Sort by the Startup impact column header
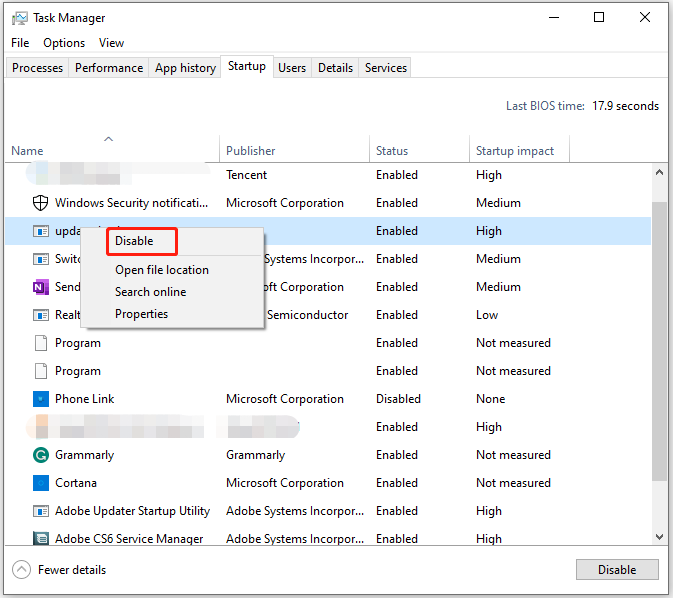Viewport: 673px width, 598px height. click(515, 151)
